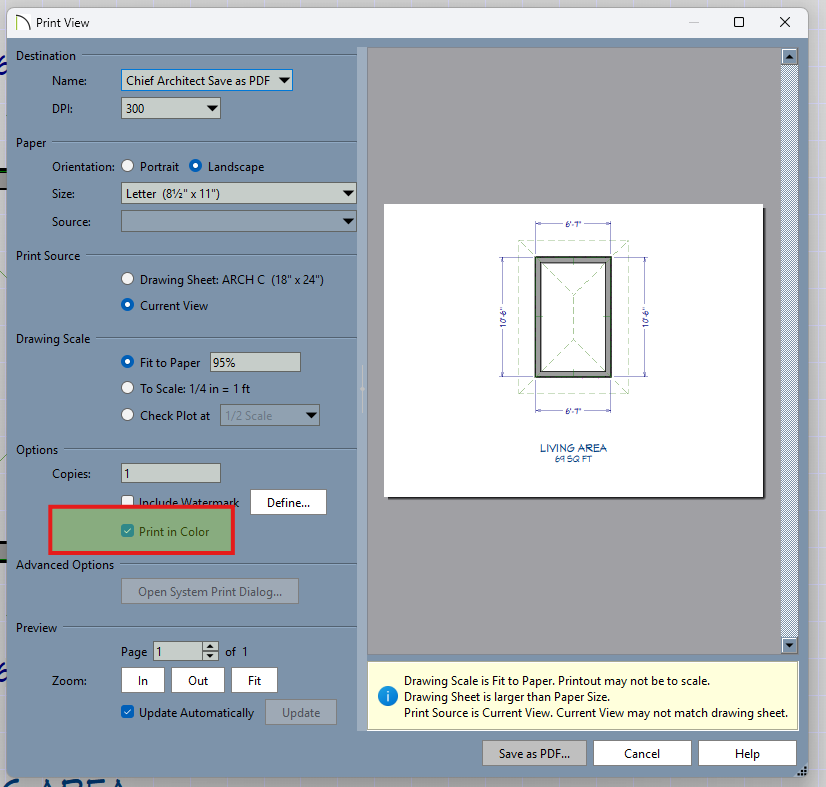Choose the To Scale drawing option
Viewport: 826px width, 787px height.
pyautogui.click(x=127, y=388)
